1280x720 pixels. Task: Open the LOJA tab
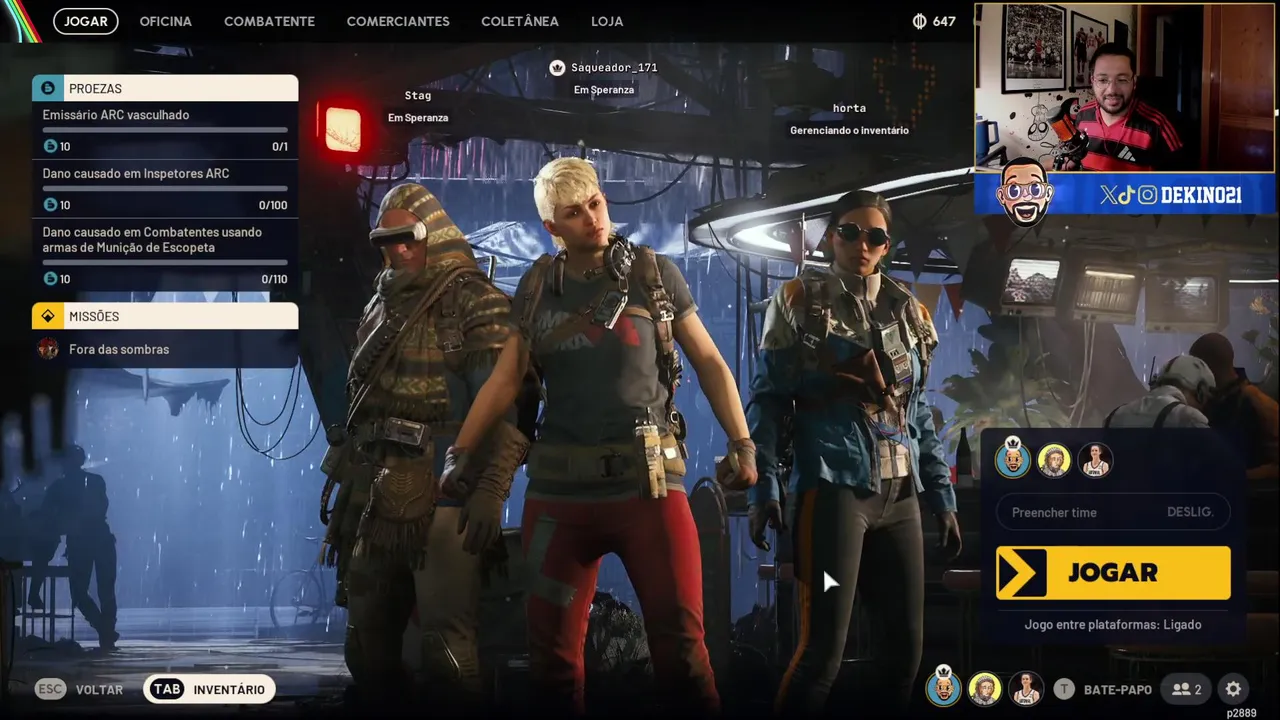pos(607,21)
